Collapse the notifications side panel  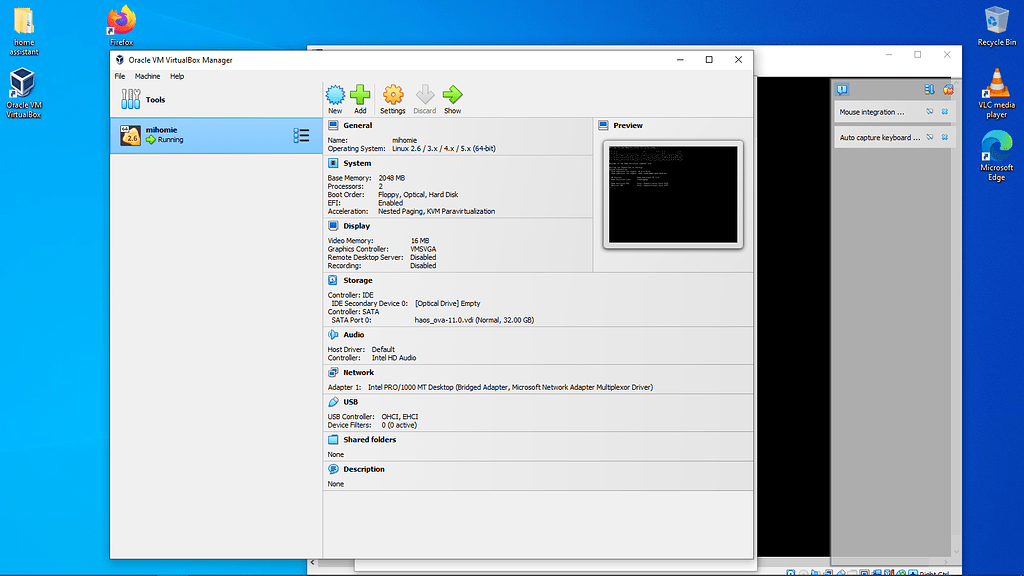[842, 89]
